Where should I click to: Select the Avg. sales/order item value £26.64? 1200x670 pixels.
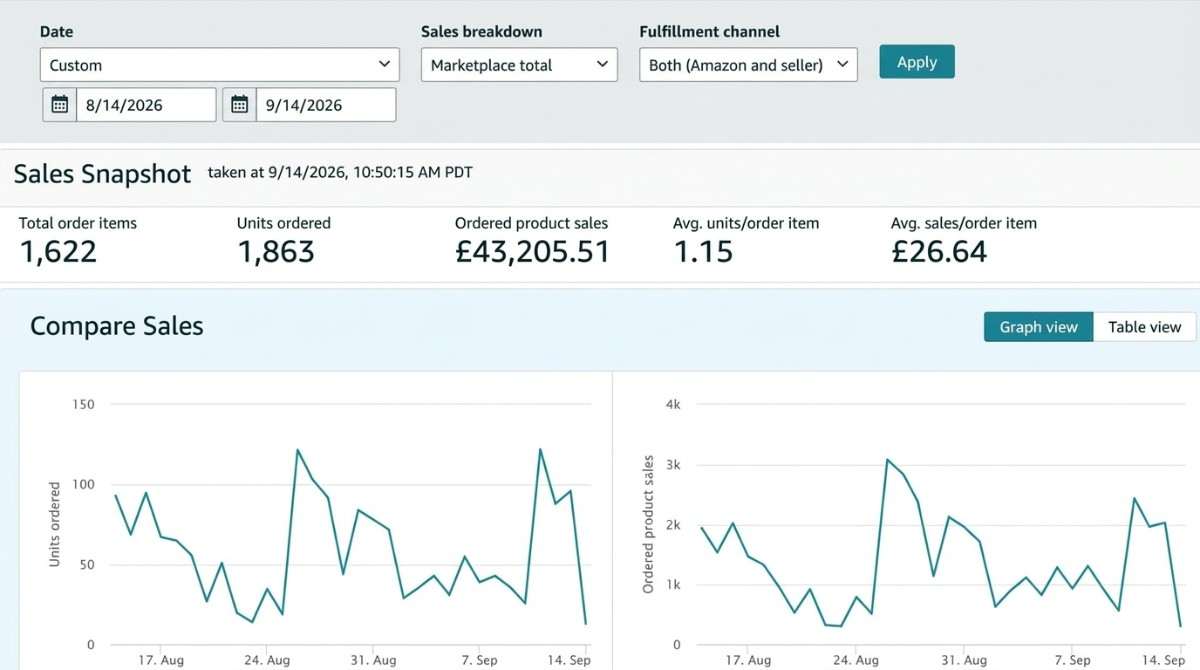pyautogui.click(x=939, y=251)
